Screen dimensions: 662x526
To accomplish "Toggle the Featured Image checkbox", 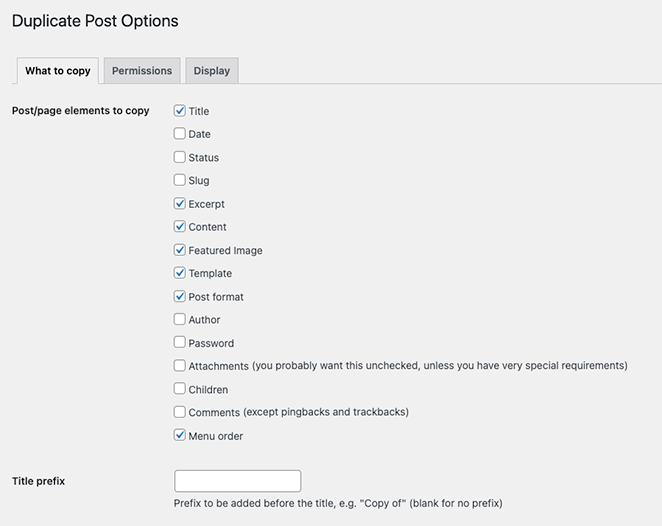I will [x=179, y=250].
